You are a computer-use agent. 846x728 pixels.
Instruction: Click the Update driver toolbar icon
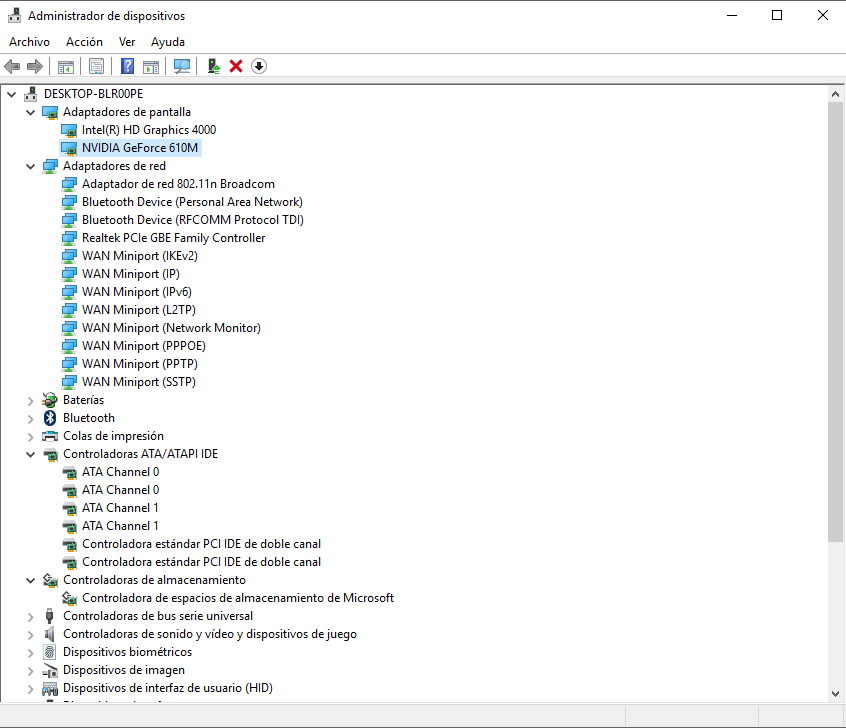pyautogui.click(x=213, y=66)
